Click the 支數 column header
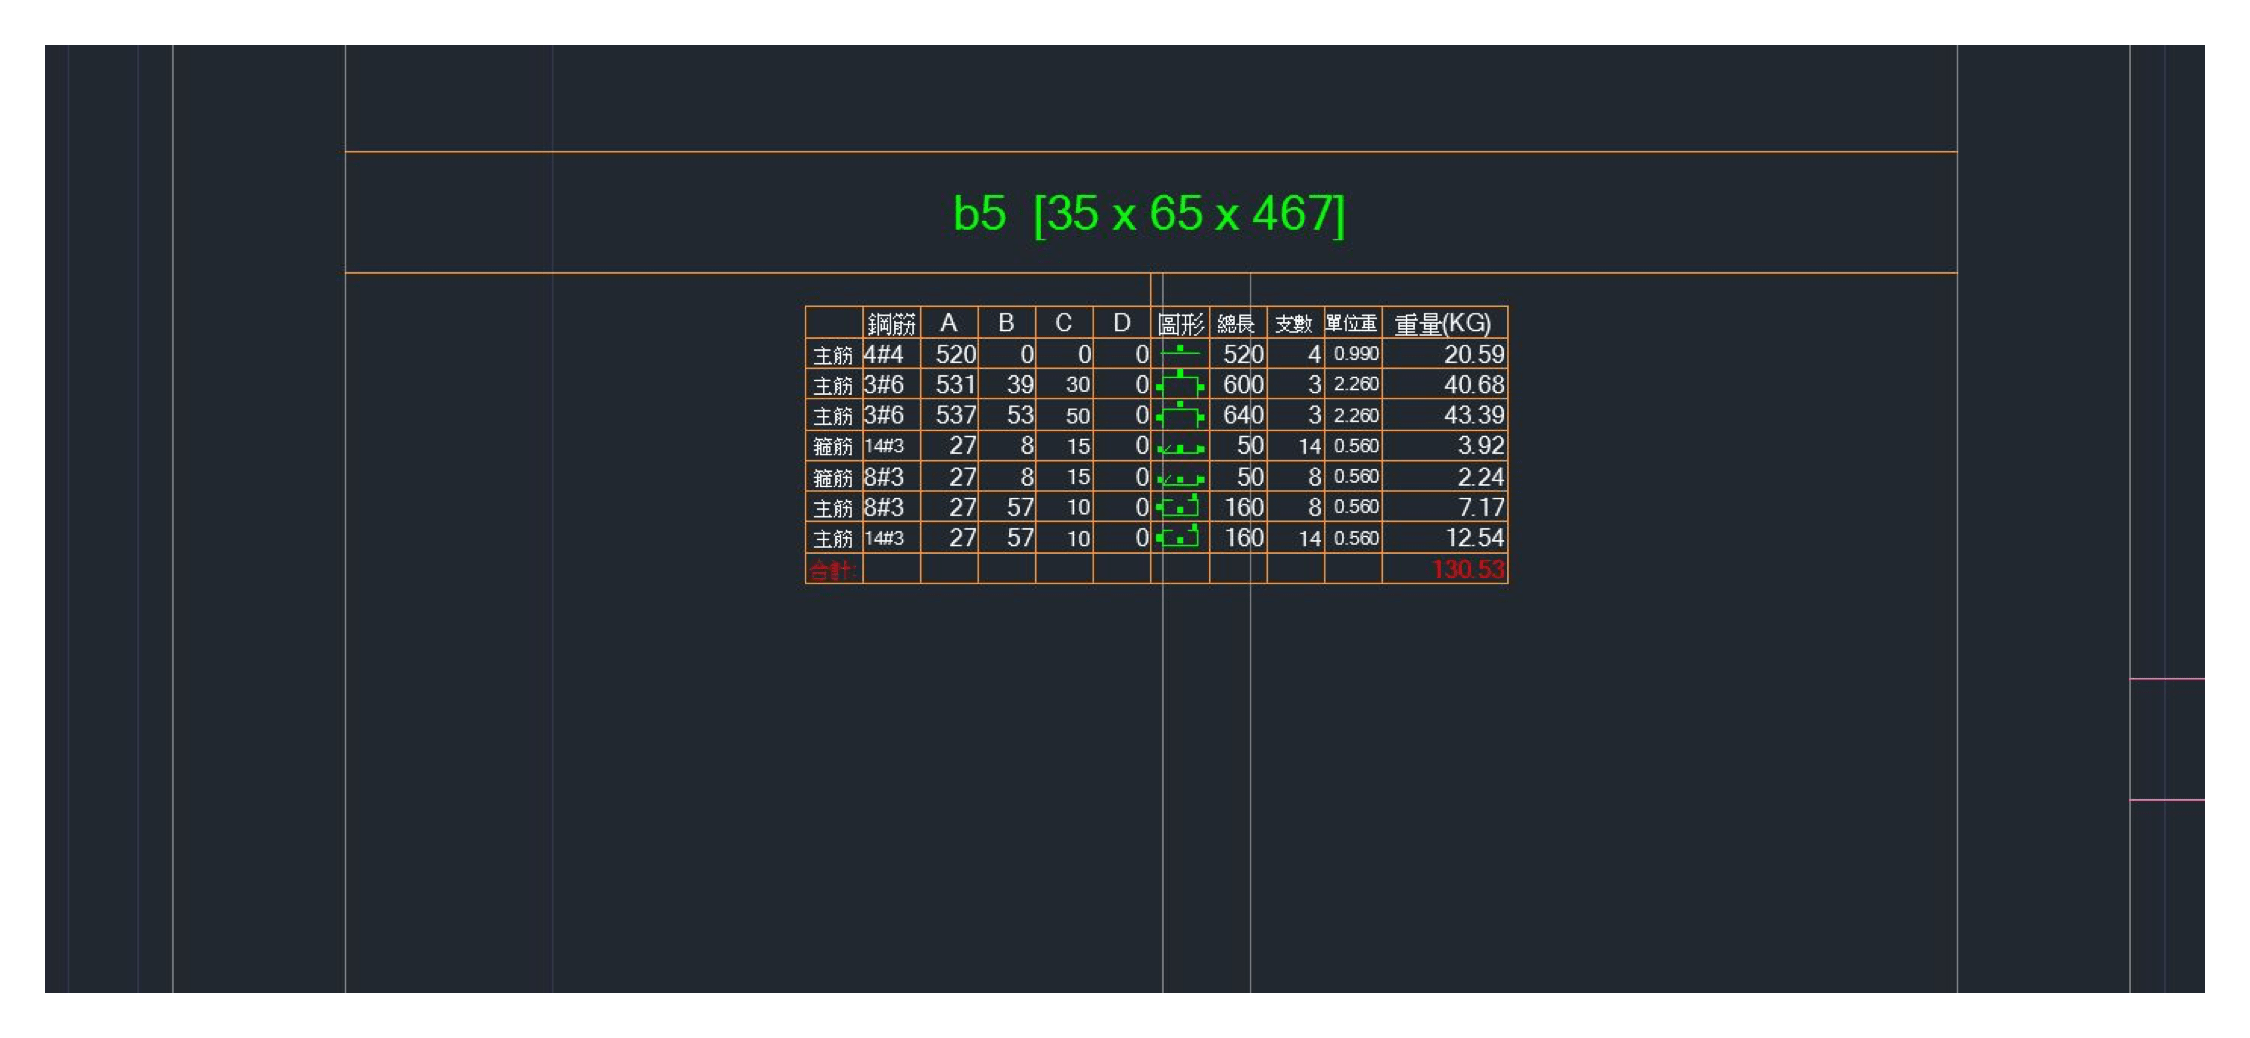This screenshot has height=1038, width=2250. [x=1293, y=324]
